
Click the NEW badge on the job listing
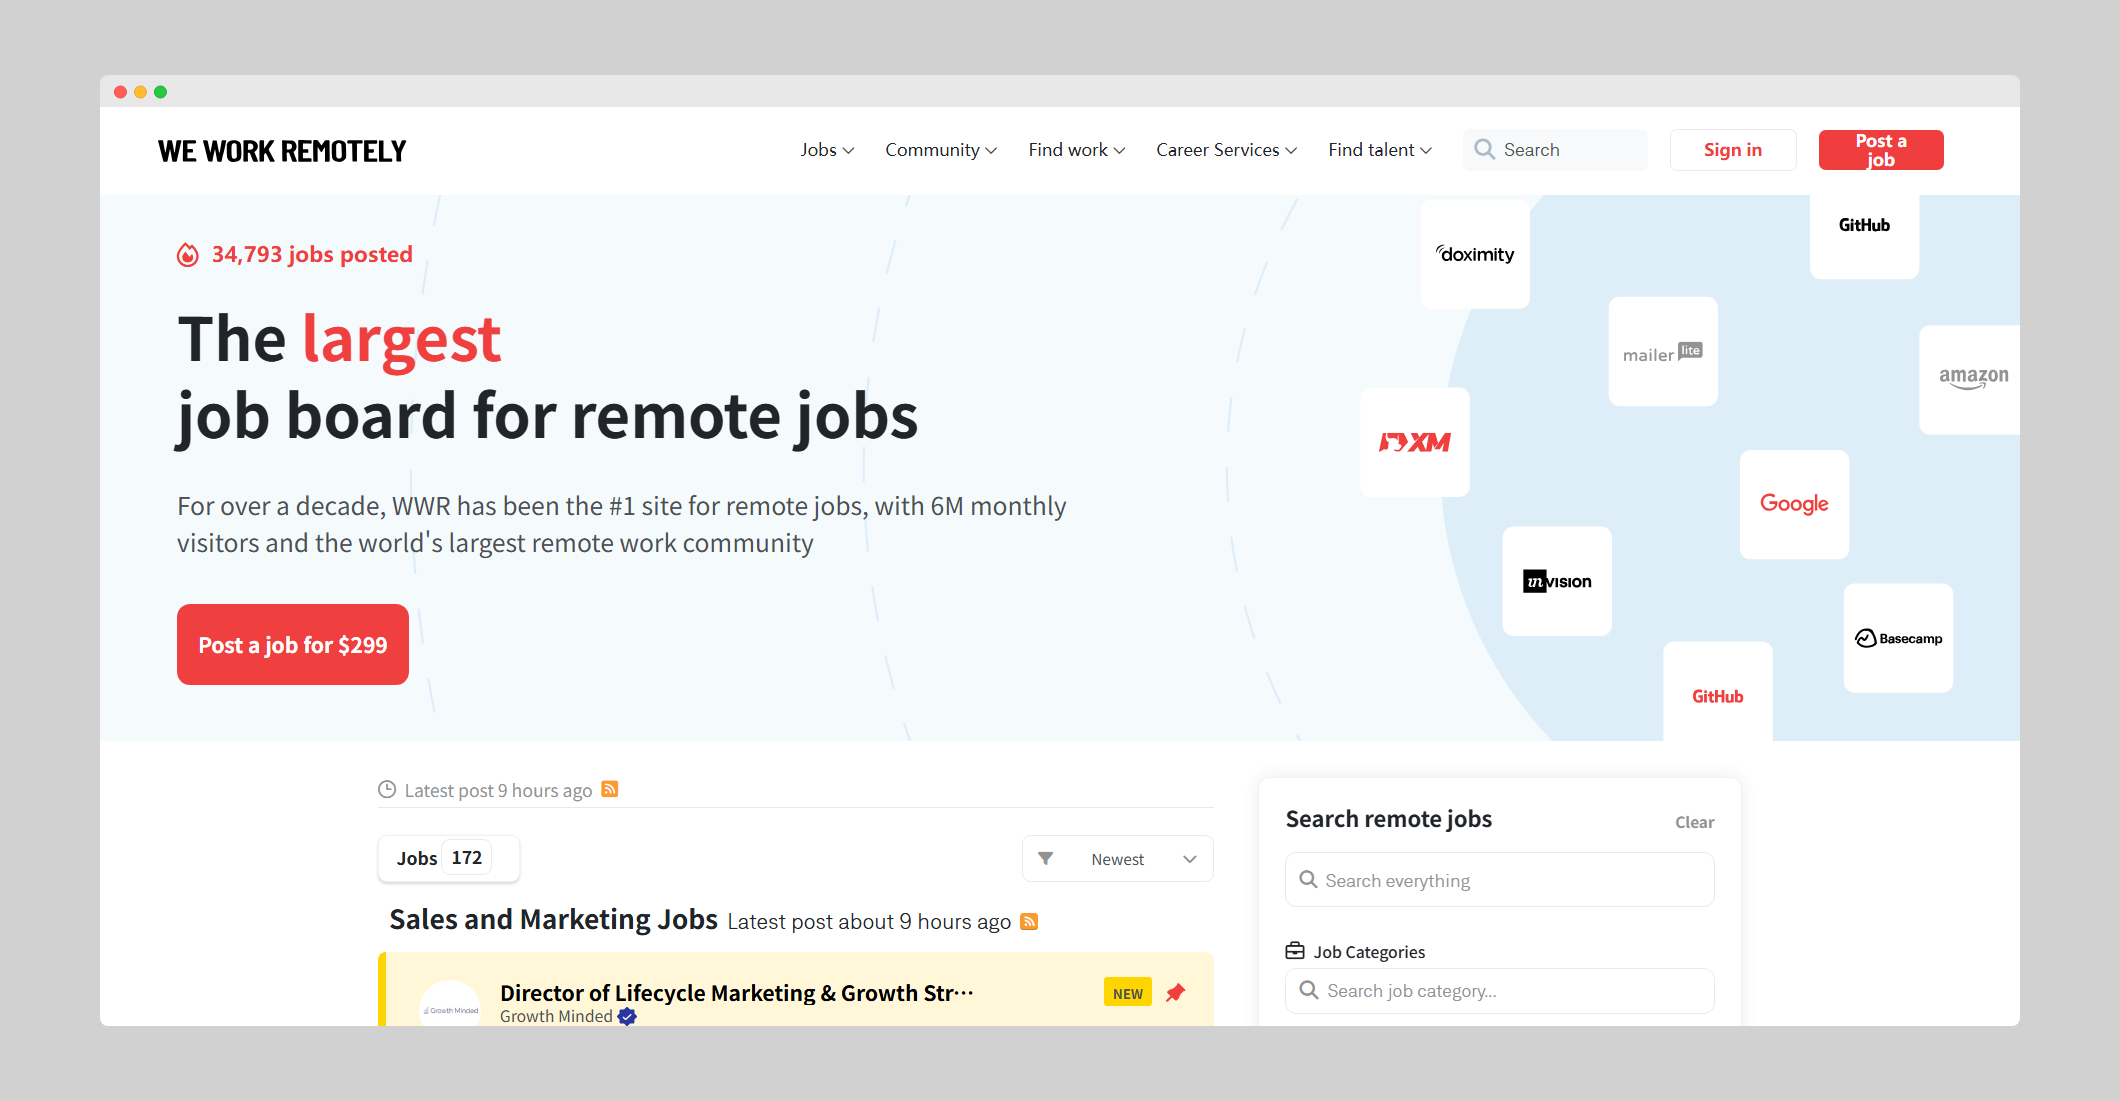click(1128, 993)
